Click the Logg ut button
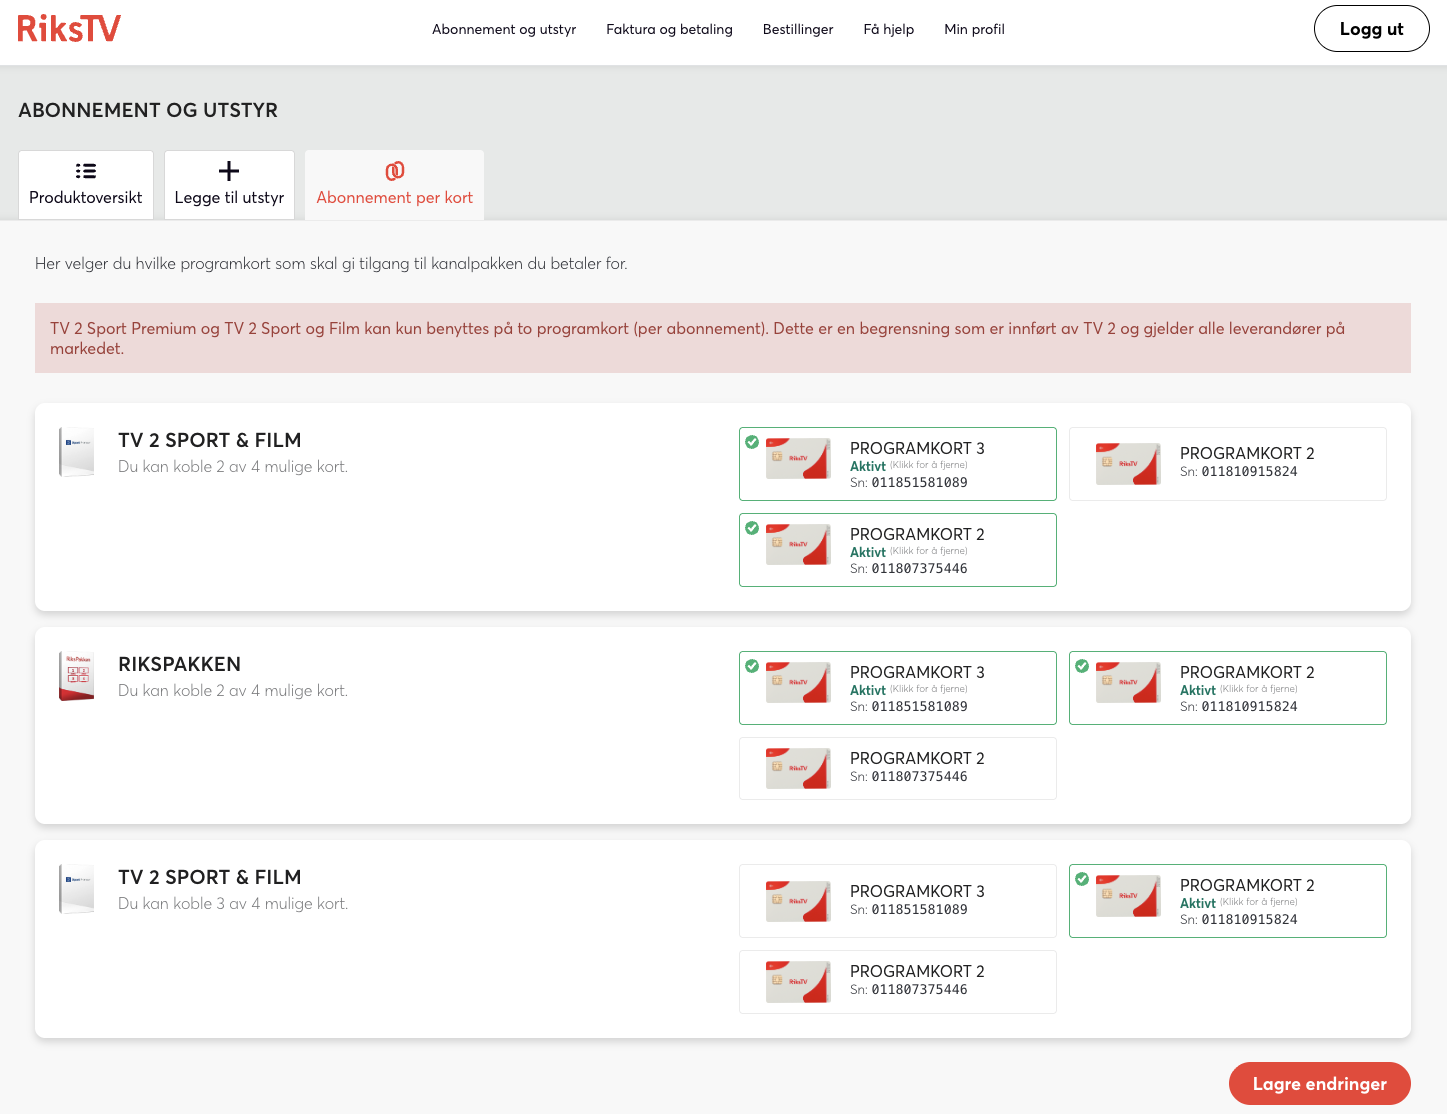 pyautogui.click(x=1371, y=29)
